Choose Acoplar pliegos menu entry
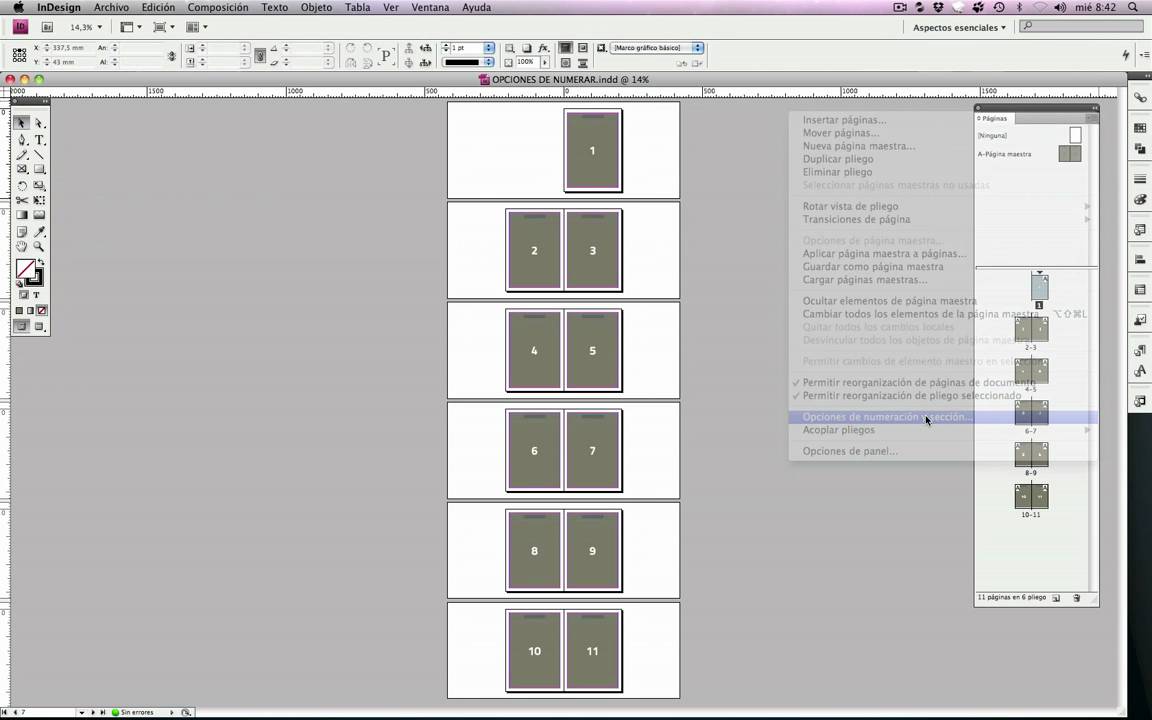1152x720 pixels. pos(838,430)
